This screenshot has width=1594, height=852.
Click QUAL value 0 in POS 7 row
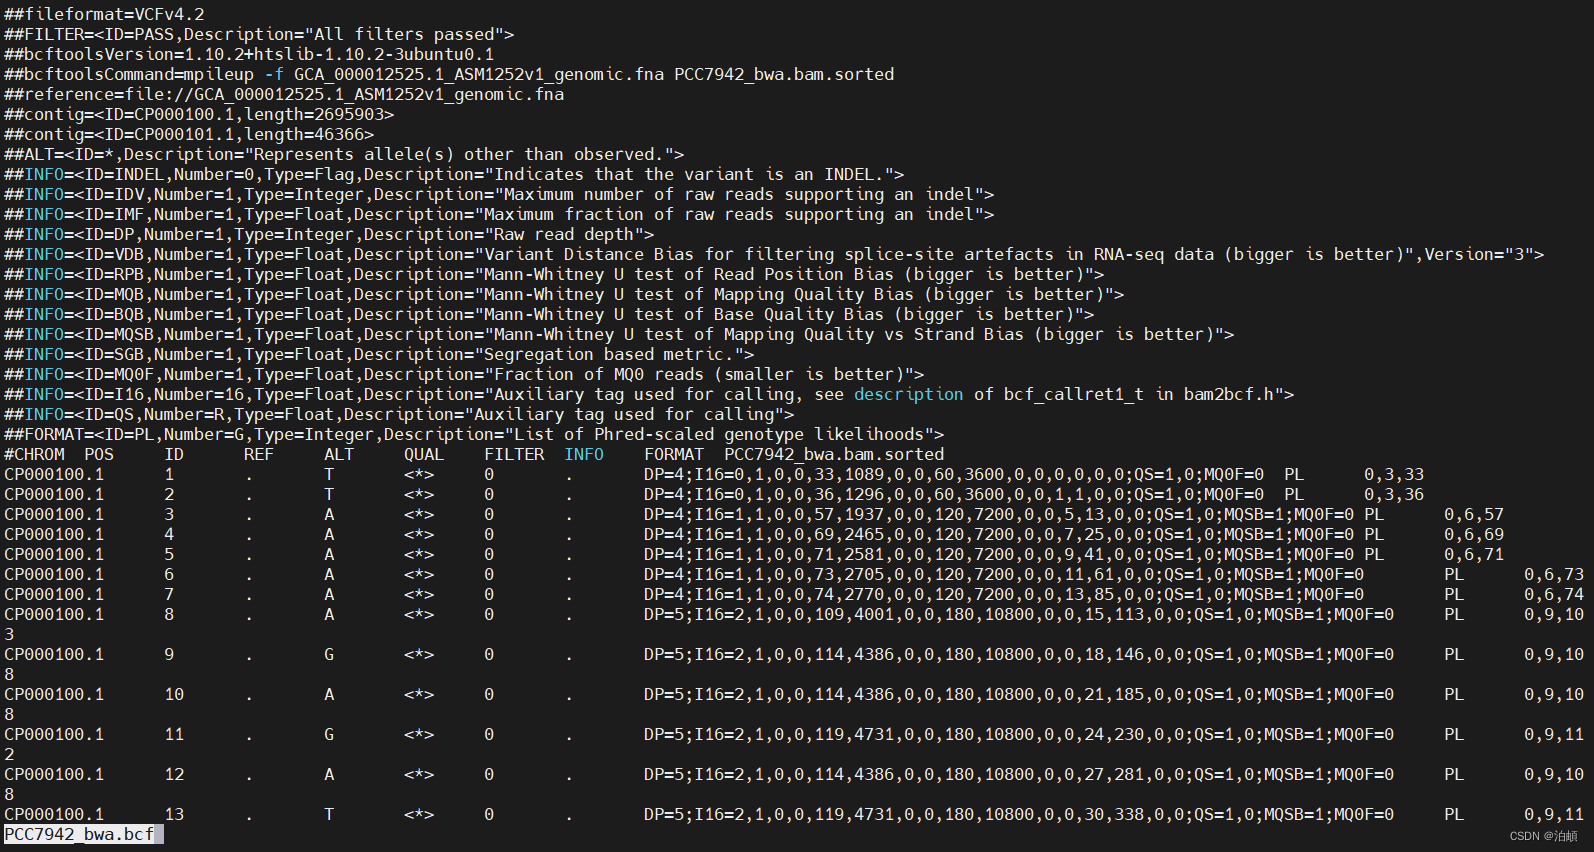point(489,594)
